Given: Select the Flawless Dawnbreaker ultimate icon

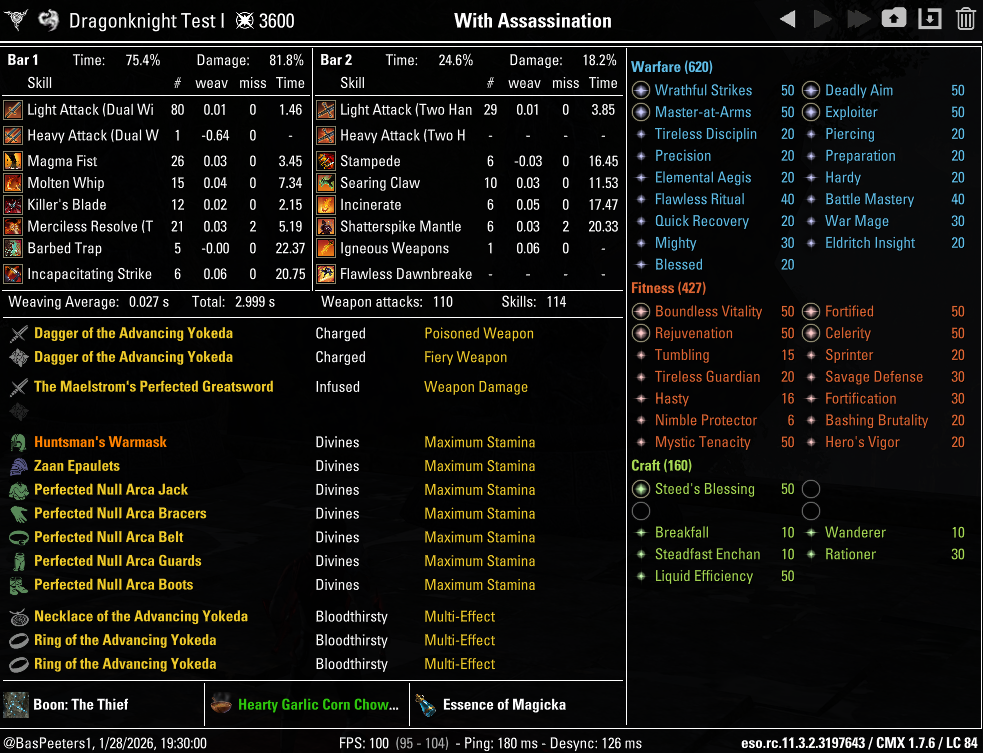Looking at the screenshot, I should pyautogui.click(x=325, y=274).
